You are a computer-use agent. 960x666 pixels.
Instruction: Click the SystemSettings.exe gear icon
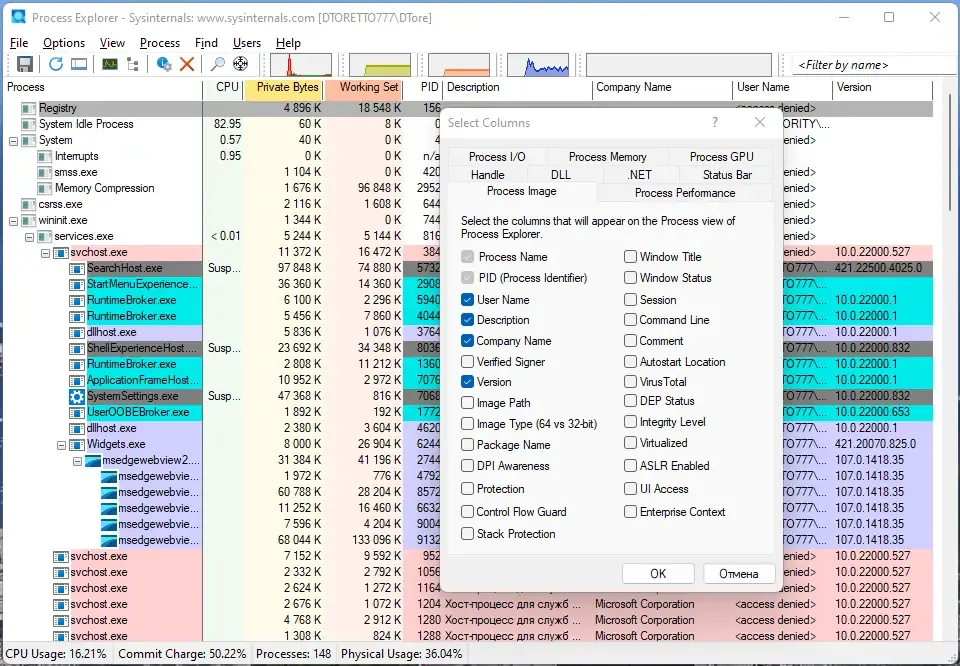tap(77, 396)
